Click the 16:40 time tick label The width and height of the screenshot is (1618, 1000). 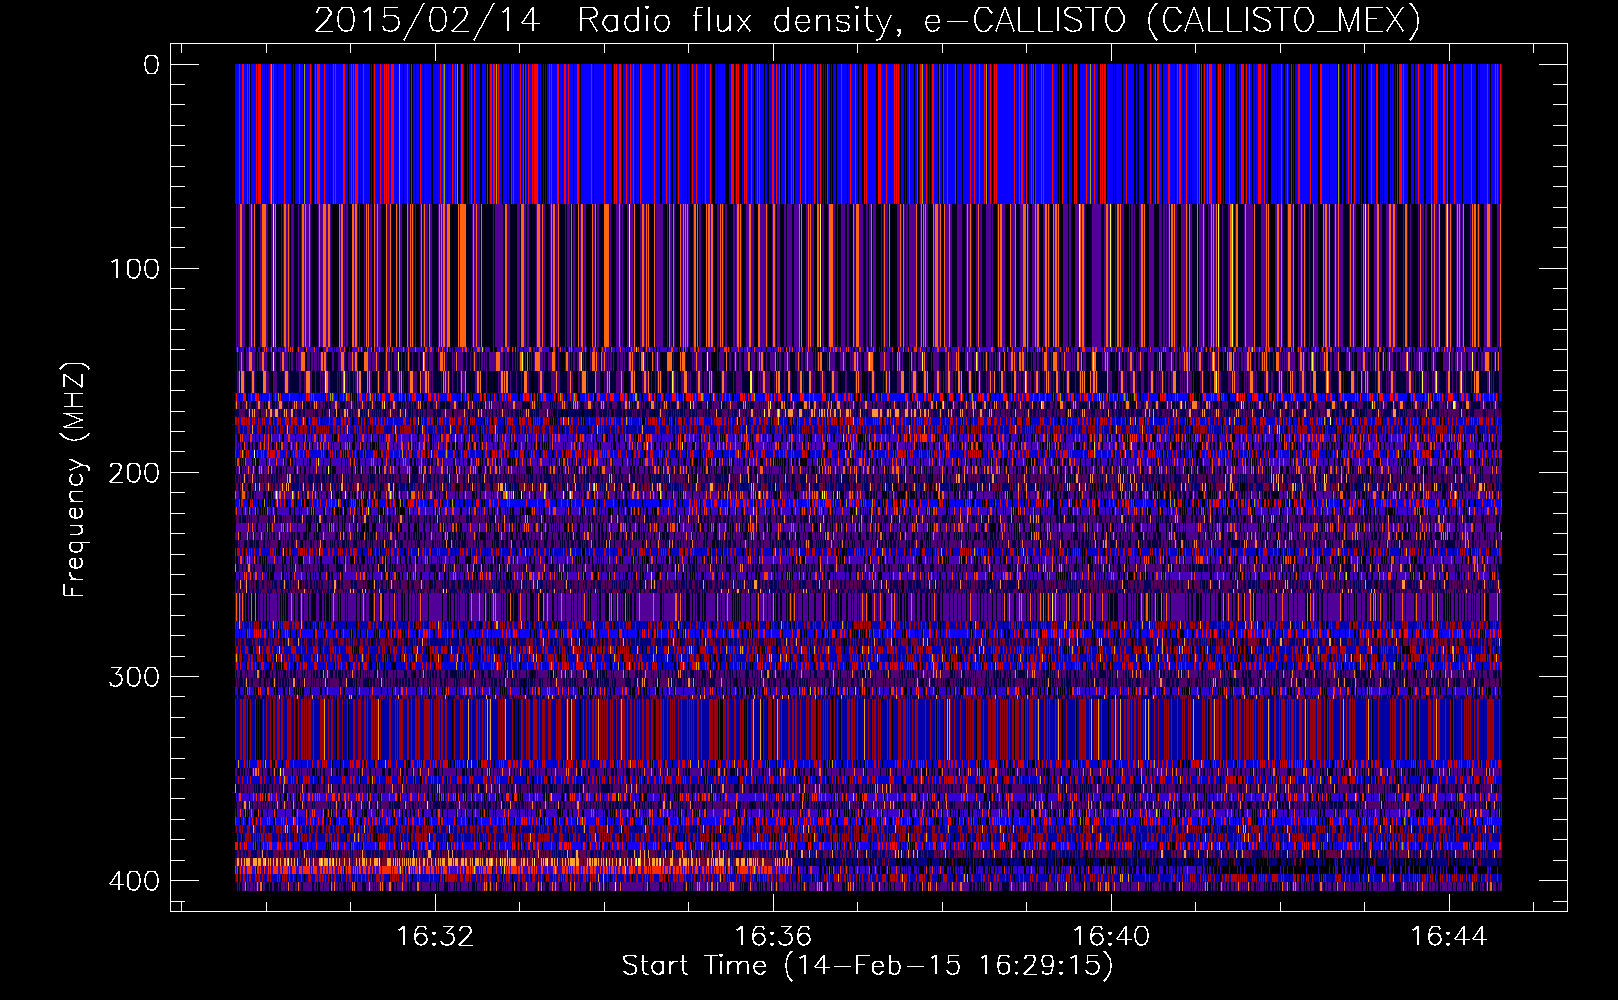[1110, 937]
